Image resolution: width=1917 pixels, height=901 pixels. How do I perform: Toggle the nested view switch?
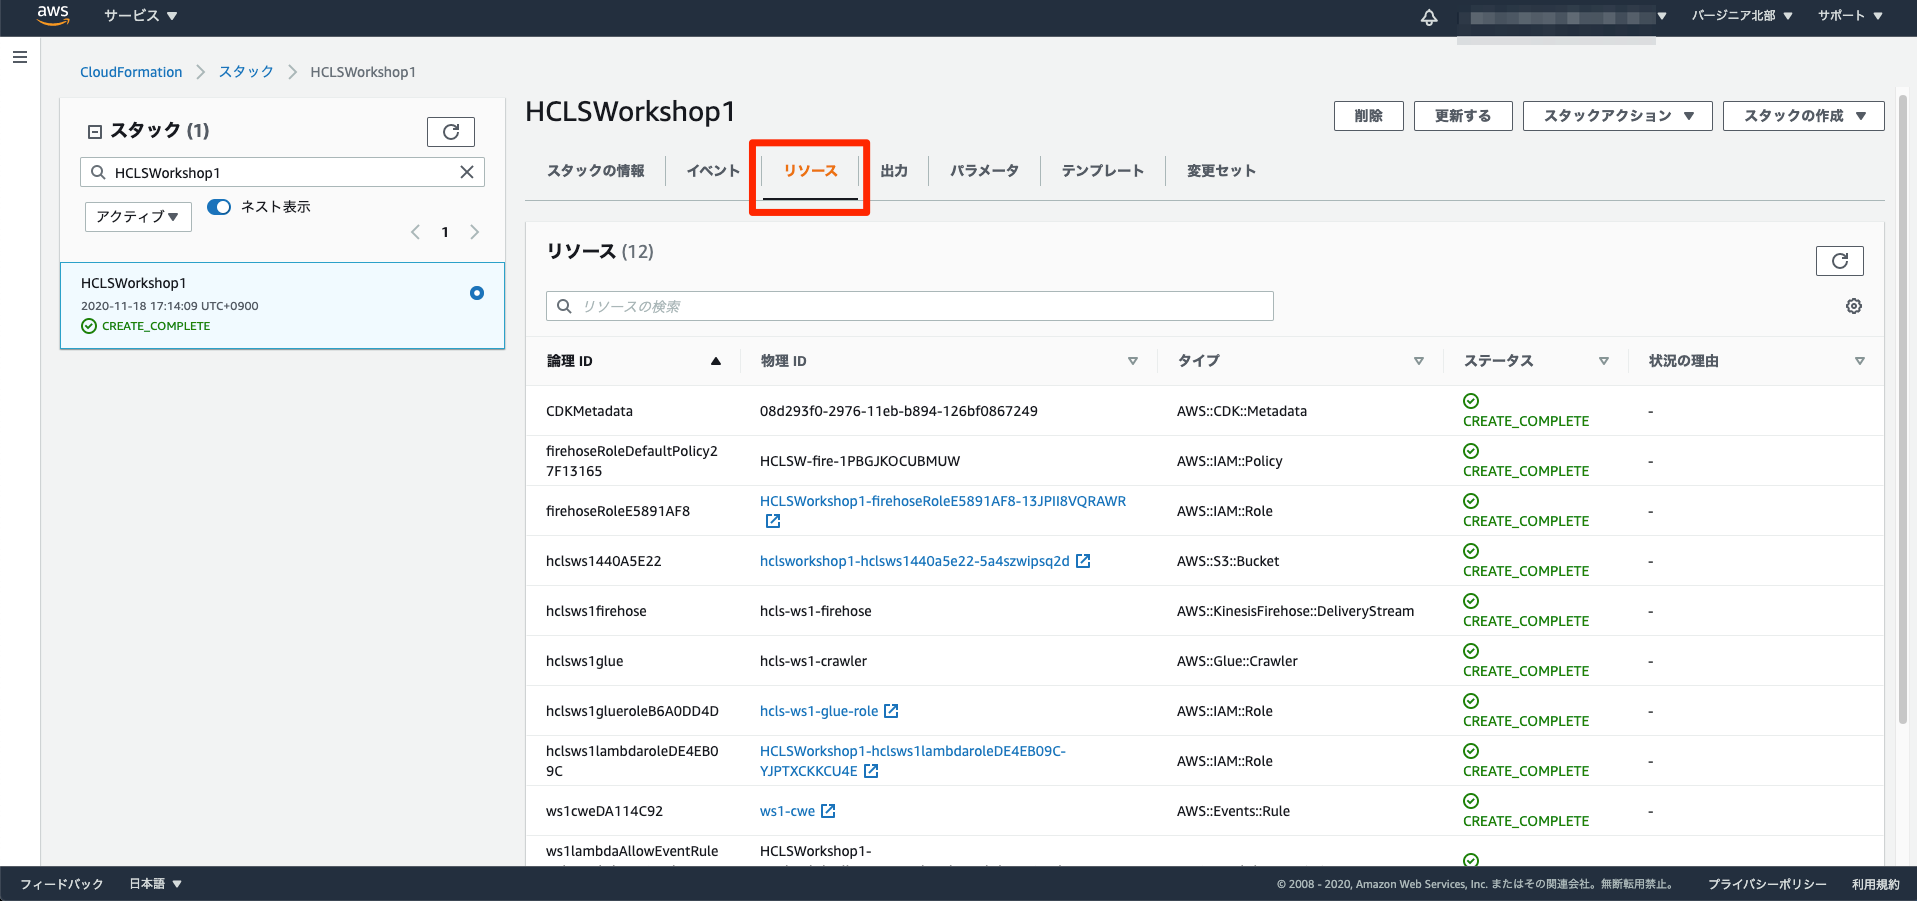click(x=219, y=207)
